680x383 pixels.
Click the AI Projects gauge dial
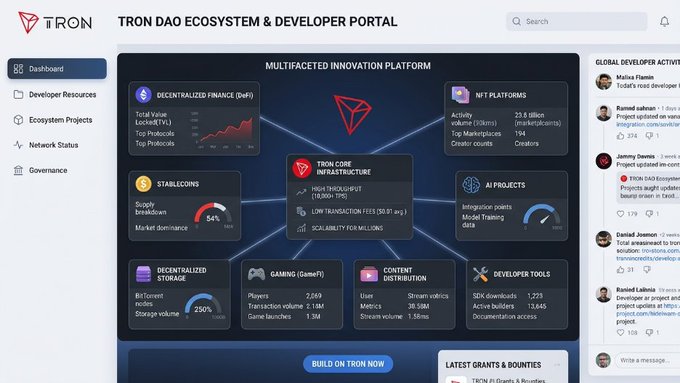(x=542, y=216)
